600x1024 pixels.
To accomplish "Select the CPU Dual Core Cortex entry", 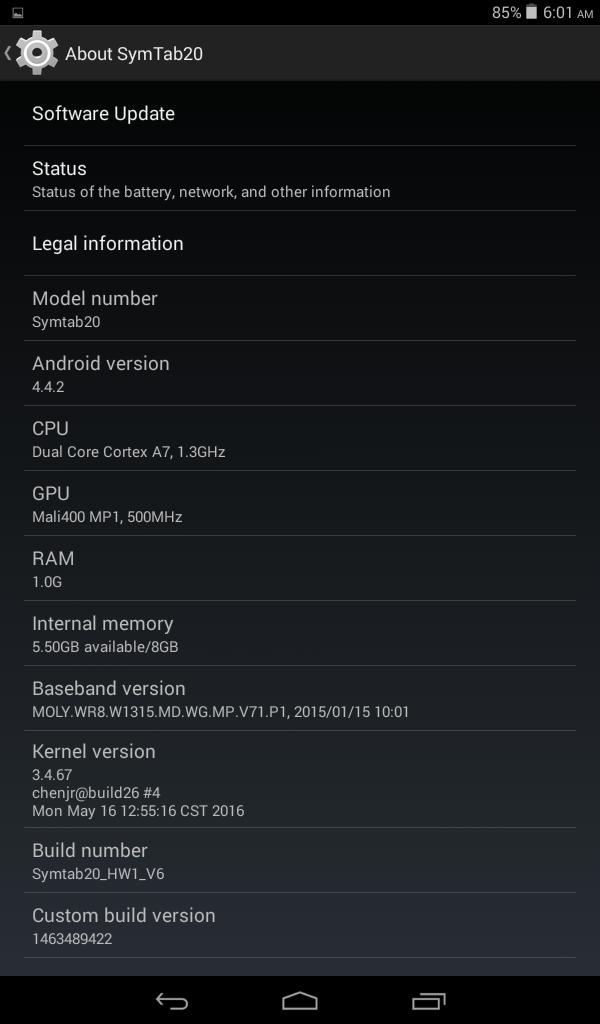I will (300, 438).
